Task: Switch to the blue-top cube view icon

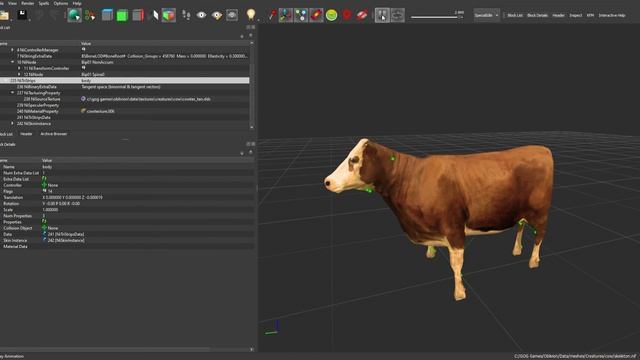Action: [107, 16]
